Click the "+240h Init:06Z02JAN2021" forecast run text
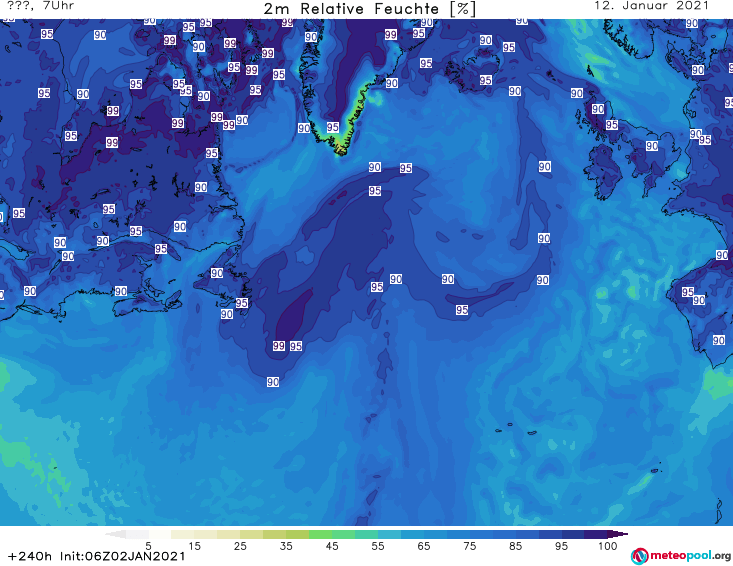Viewport: 733px width, 566px height. [97, 556]
